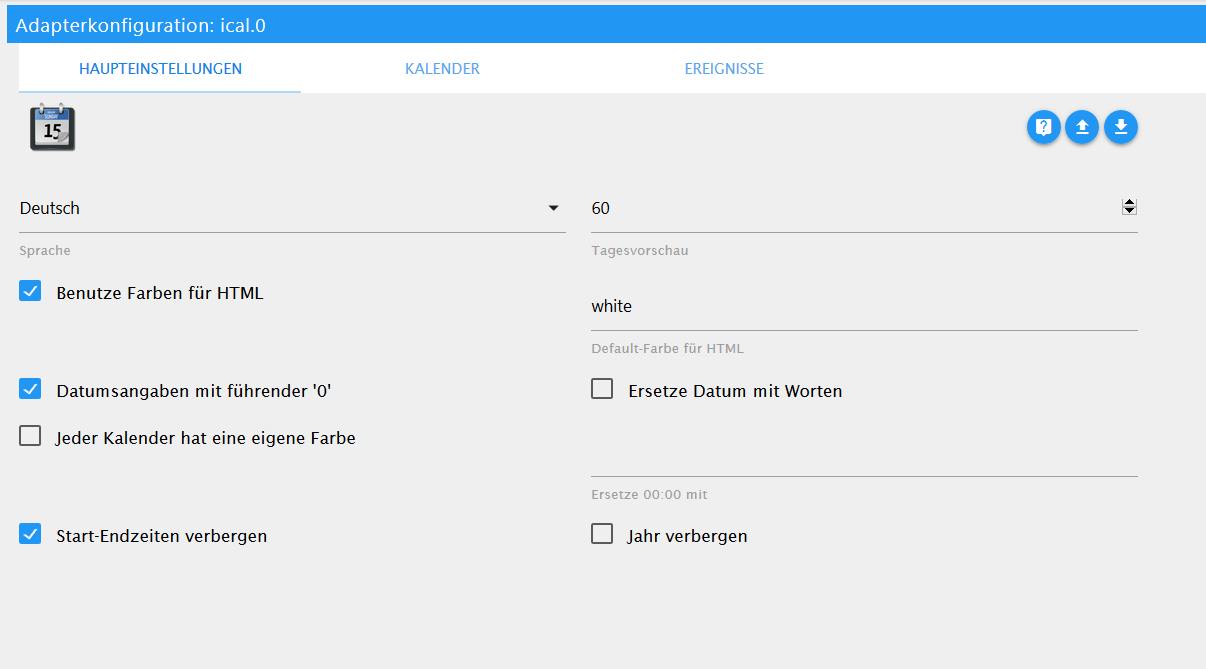Screen dimensions: 1206x669
Task: Disable 'Benutze Farben für HTML' checkbox
Action: (31, 292)
